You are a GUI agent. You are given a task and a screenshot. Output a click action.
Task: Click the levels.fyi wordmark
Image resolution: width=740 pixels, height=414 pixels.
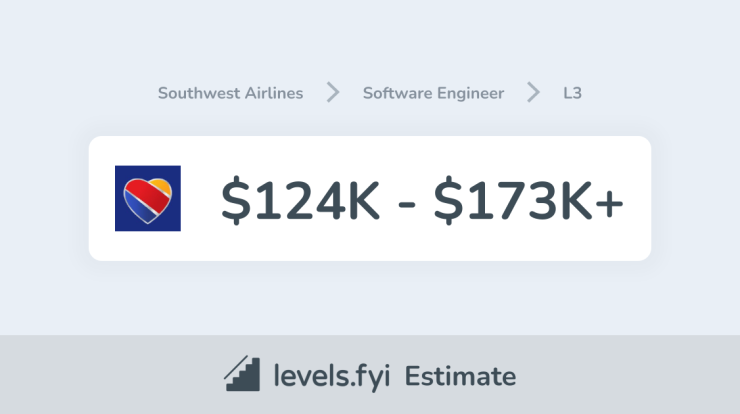click(x=332, y=376)
